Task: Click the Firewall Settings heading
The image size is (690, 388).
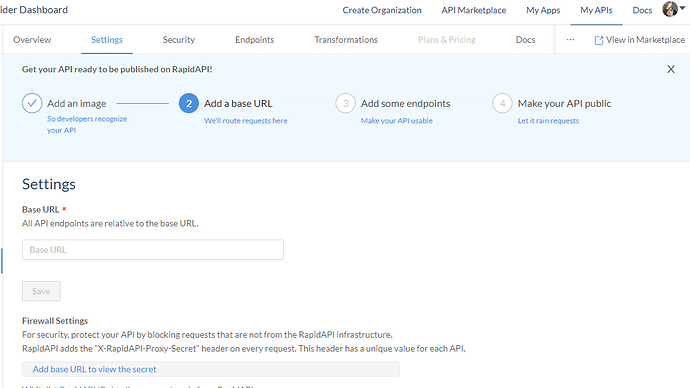Action: pyautogui.click(x=55, y=321)
